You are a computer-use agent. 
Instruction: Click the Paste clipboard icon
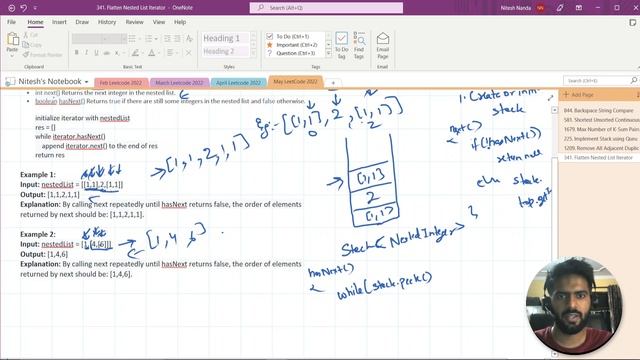pyautogui.click(x=12, y=40)
